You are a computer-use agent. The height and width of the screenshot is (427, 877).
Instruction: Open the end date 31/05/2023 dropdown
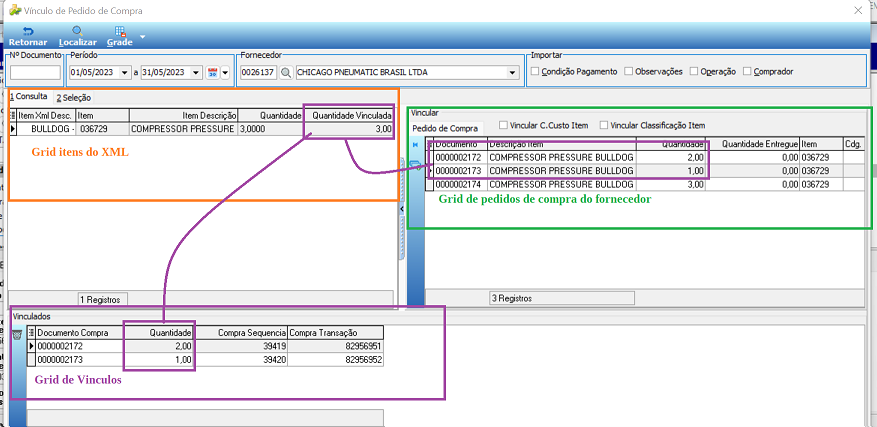click(x=196, y=72)
